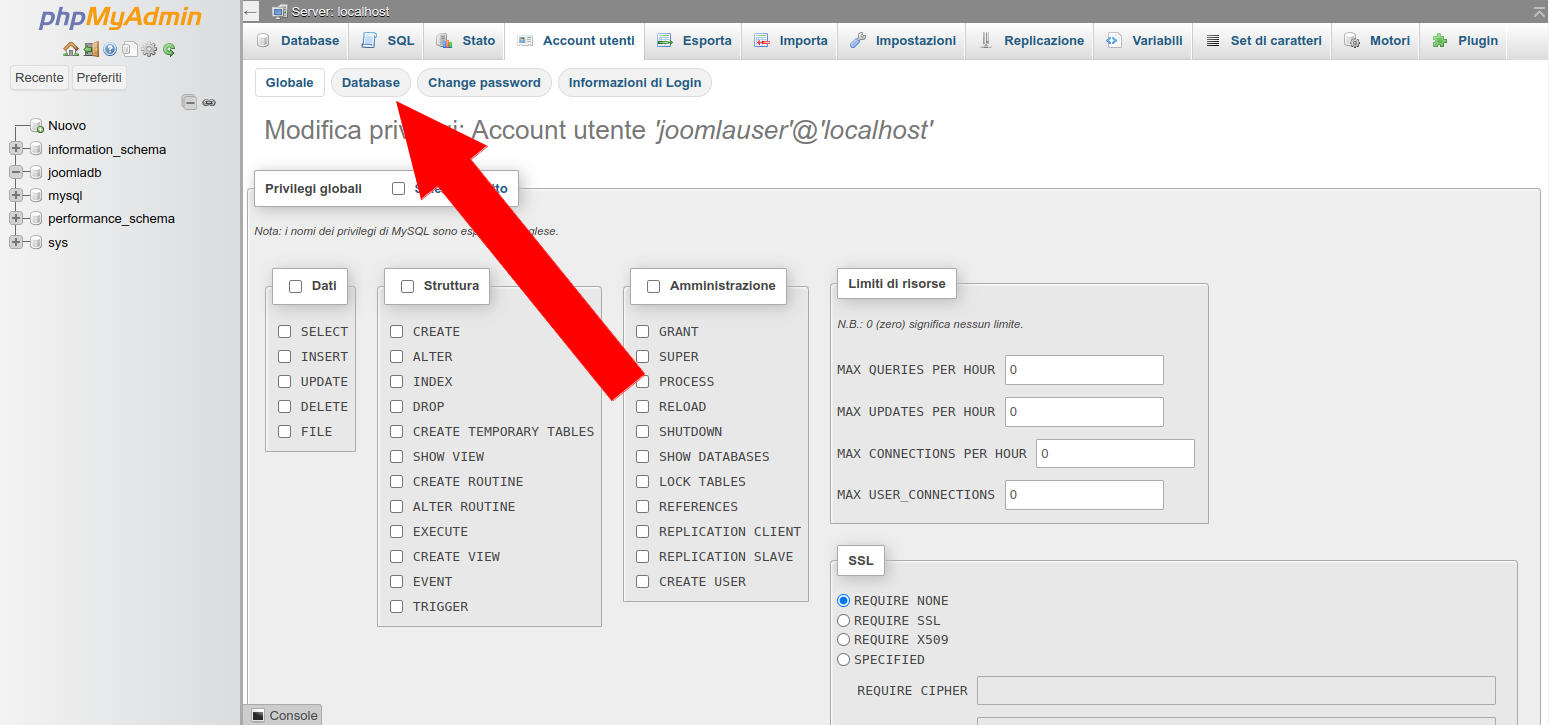This screenshot has width=1549, height=725.
Task: Expand the sys tree node
Action: pos(15,242)
